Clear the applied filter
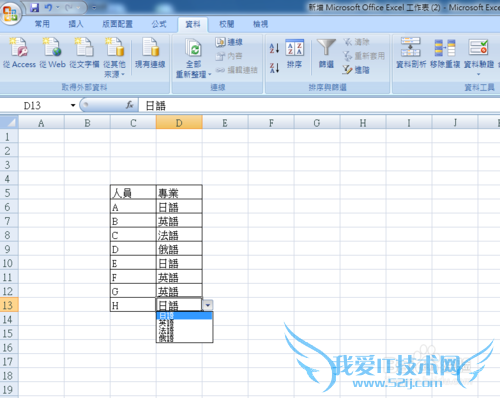 tap(357, 42)
